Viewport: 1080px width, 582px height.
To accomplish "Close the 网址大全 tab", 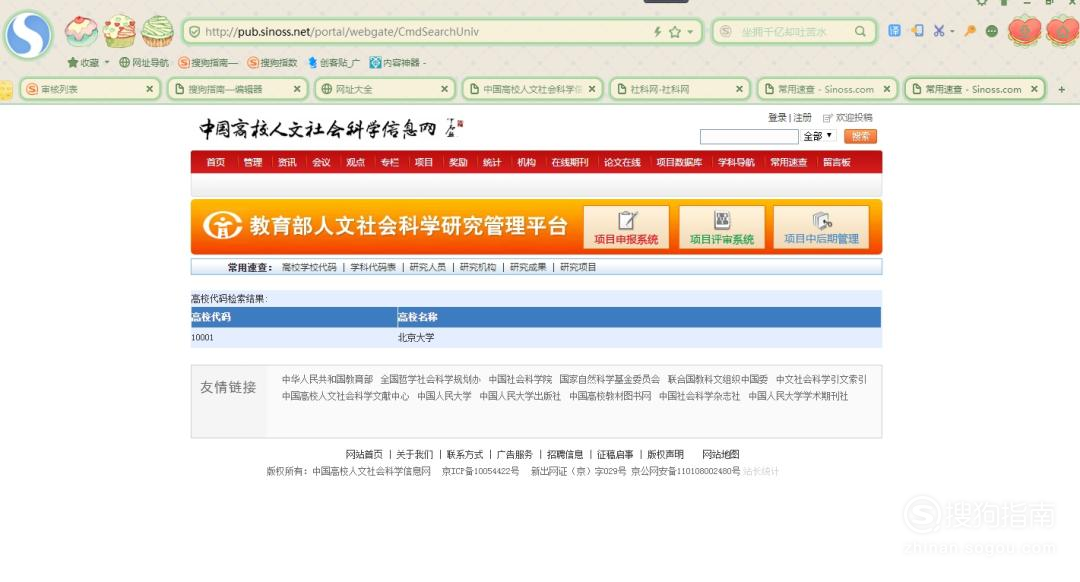I will tap(444, 89).
